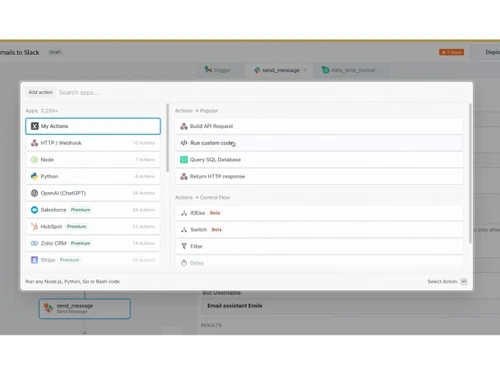Image resolution: width=500 pixels, height=375 pixels.
Task: Click the Return HTTP response icon
Action: tap(184, 176)
